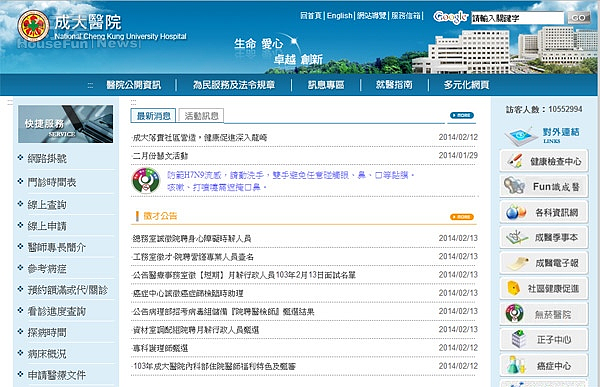Open the 工務室徵才 job post
This screenshot has width=600, height=387.
(193, 257)
